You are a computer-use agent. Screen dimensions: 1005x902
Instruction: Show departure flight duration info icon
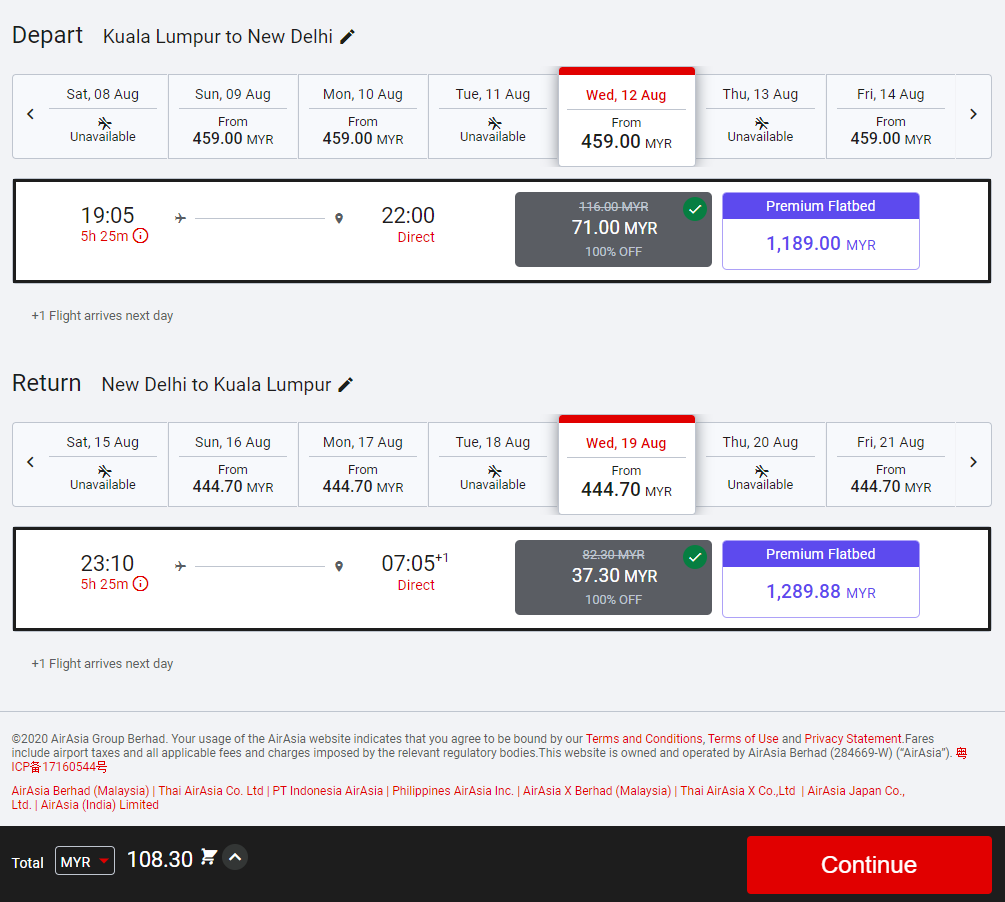coord(141,236)
